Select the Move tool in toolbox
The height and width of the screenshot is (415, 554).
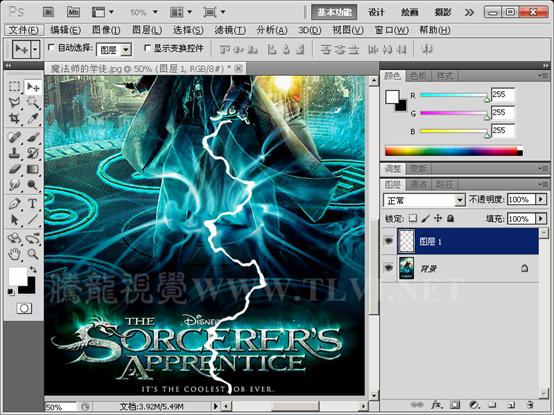[33, 87]
